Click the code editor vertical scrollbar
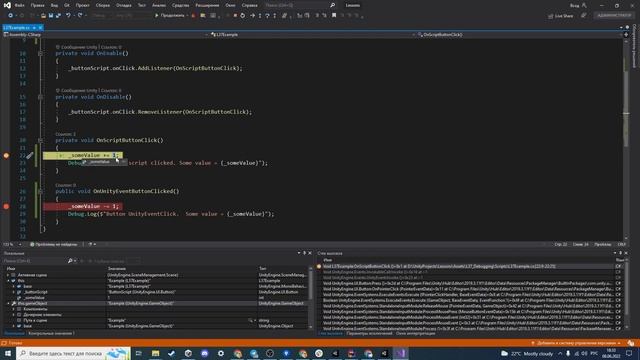 (626, 139)
